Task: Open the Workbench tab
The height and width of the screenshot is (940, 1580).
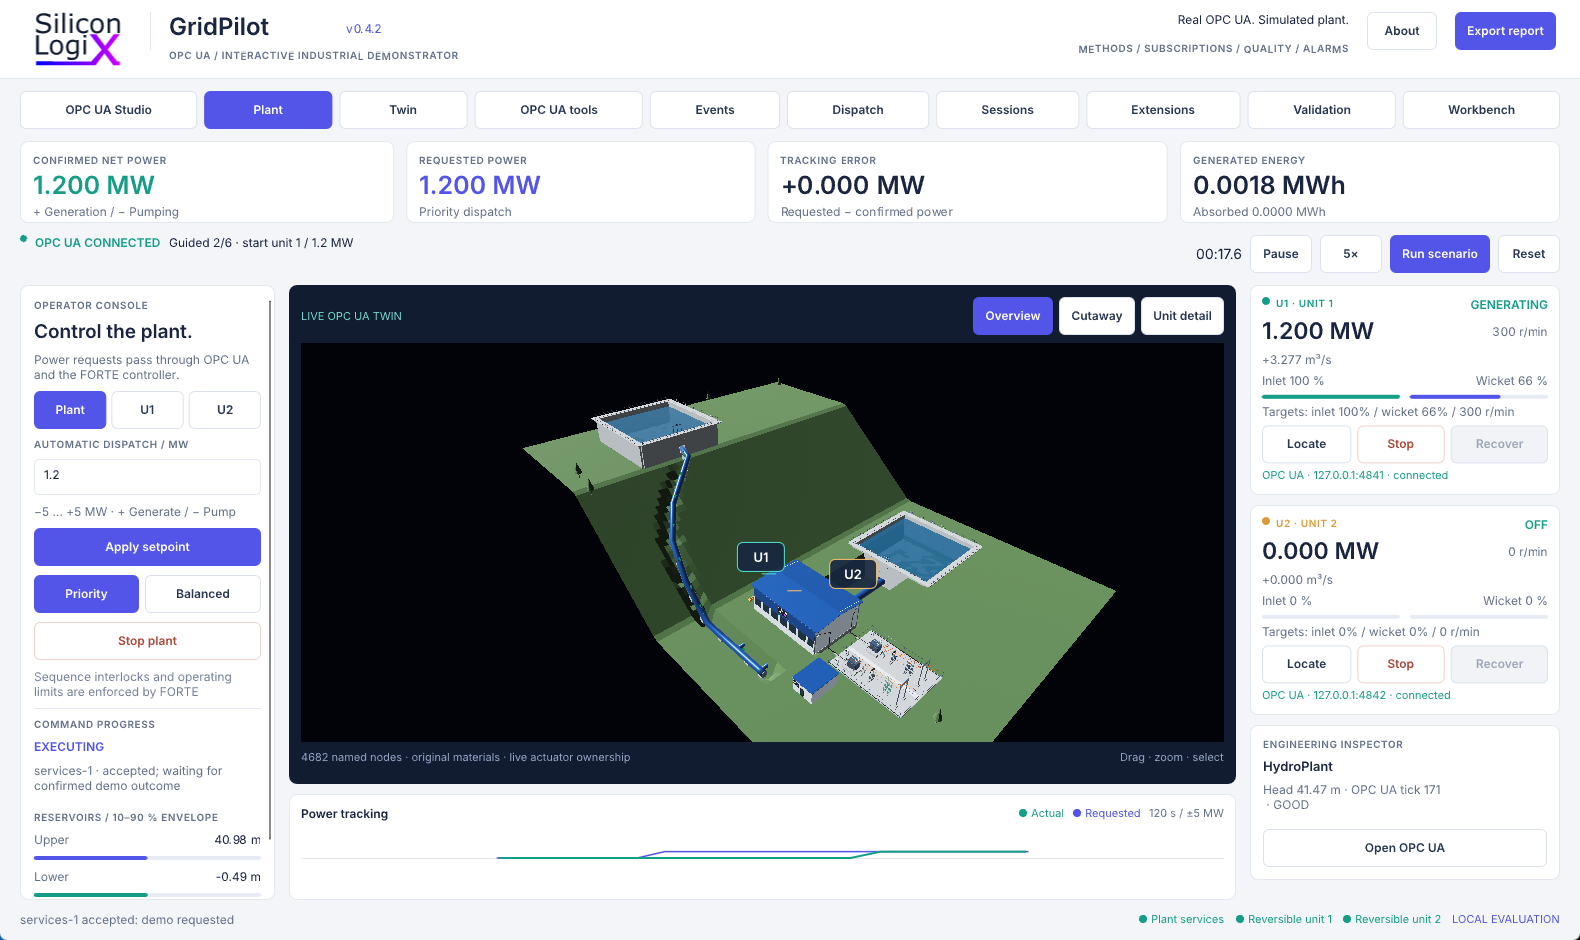Action: tap(1481, 110)
